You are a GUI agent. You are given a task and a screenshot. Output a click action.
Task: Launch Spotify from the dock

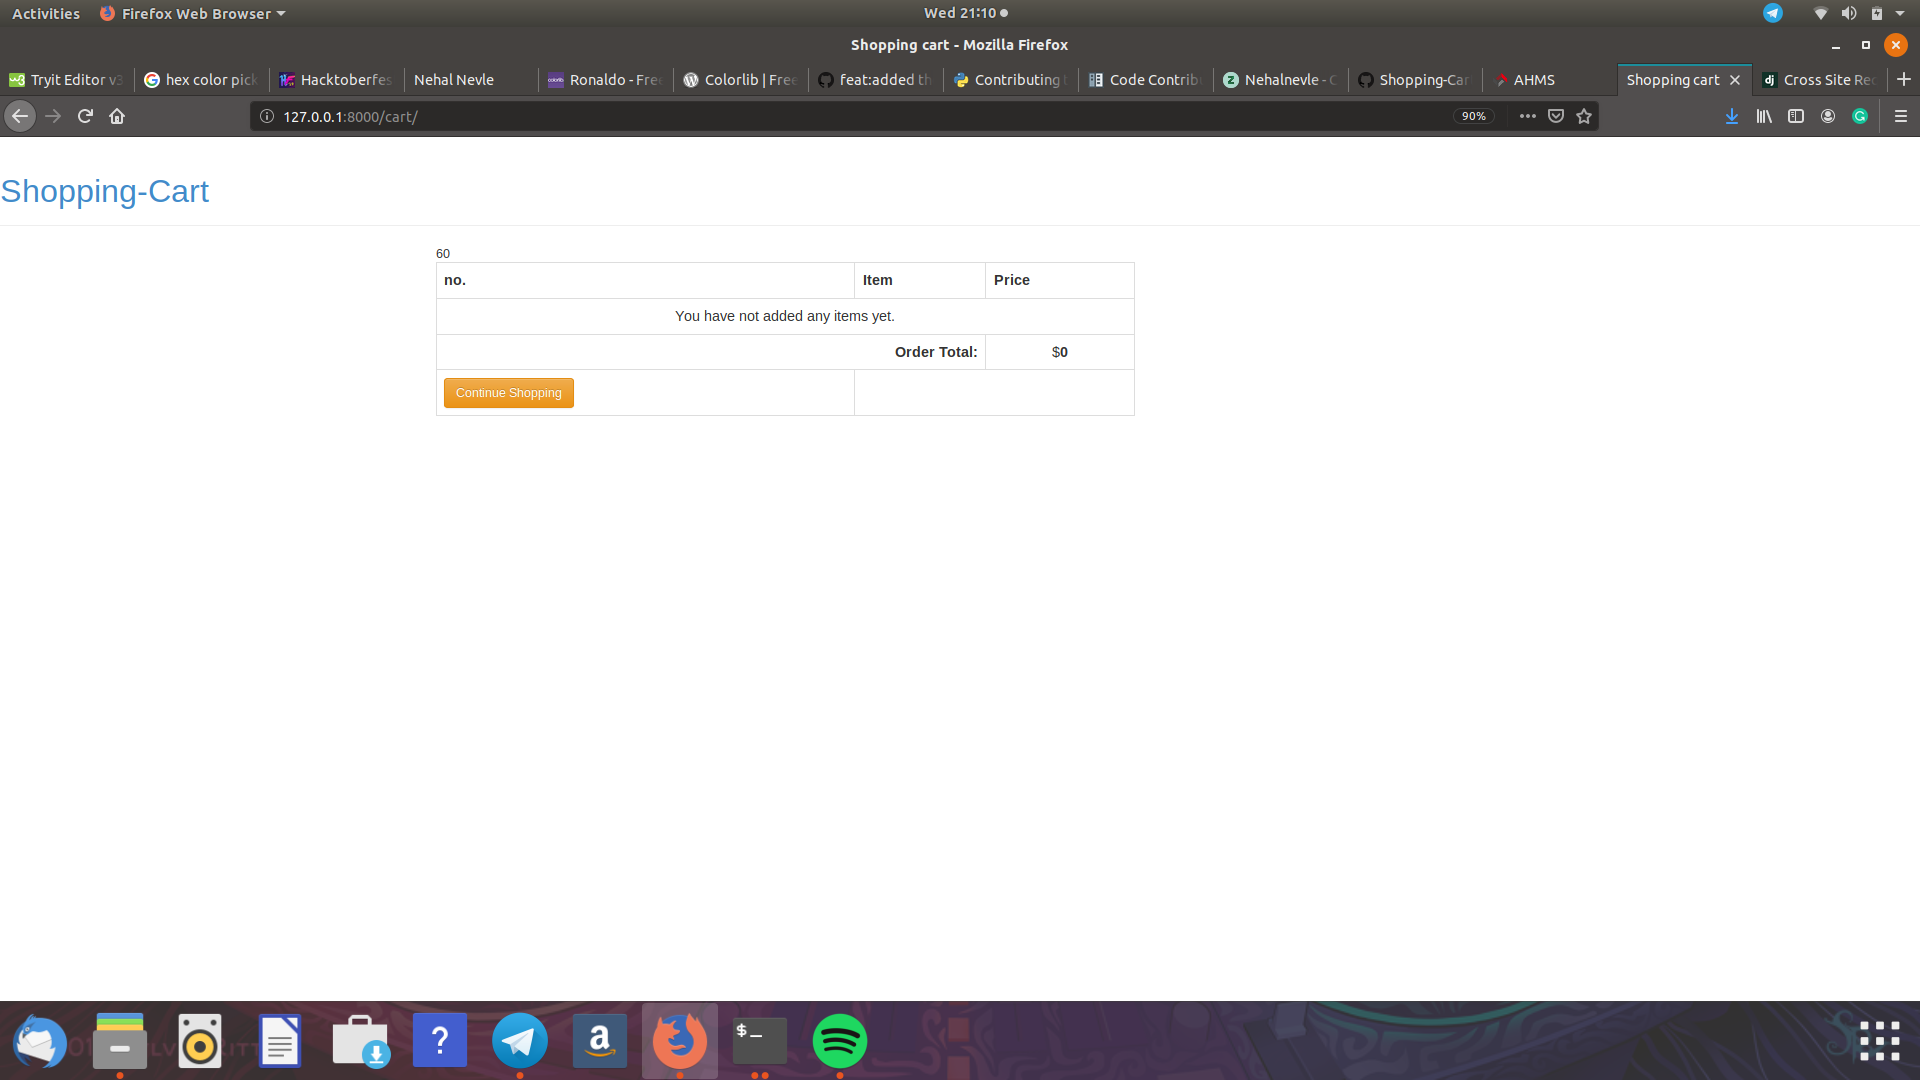point(839,1041)
